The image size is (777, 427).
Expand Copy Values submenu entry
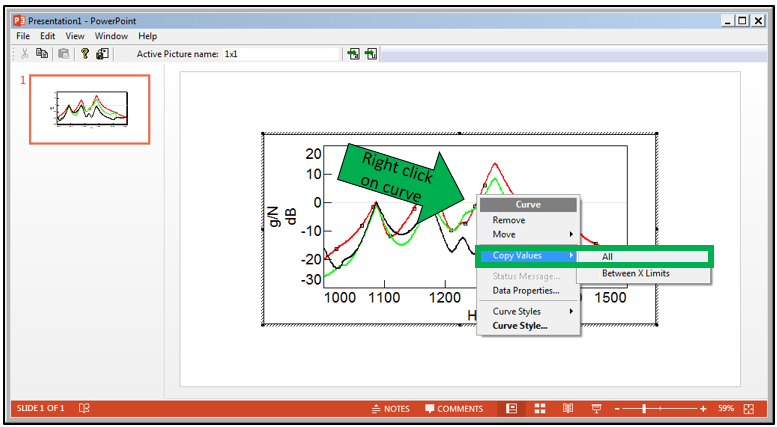click(528, 256)
